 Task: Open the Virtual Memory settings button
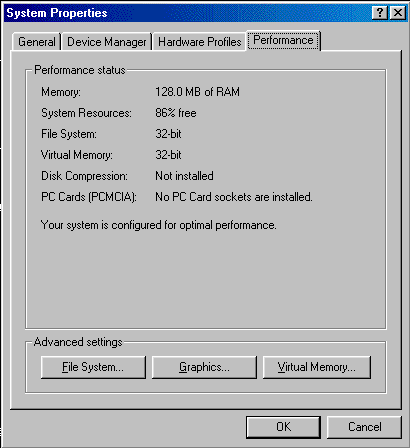317,367
